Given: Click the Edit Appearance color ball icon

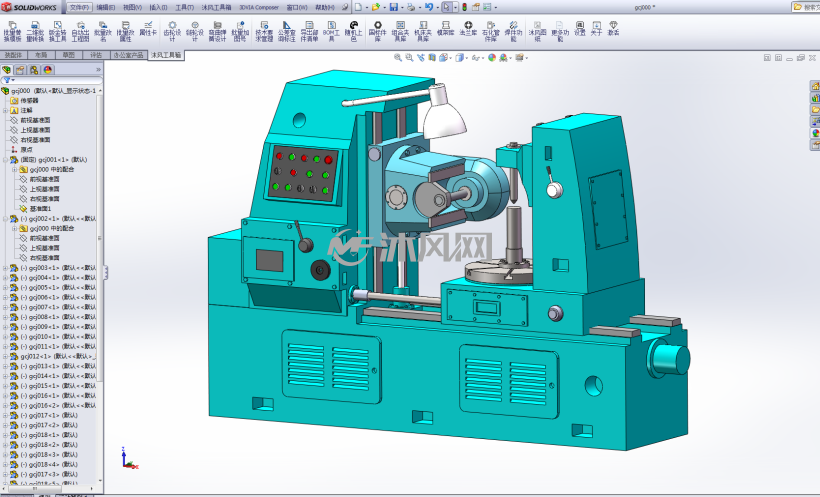Looking at the screenshot, I should coord(492,58).
